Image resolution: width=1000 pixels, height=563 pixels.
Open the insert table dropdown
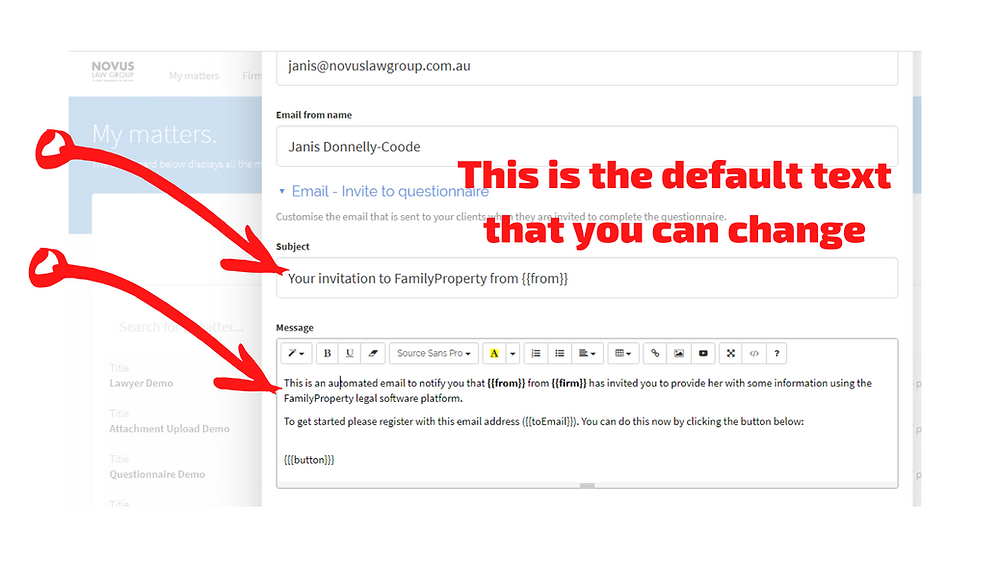623,353
